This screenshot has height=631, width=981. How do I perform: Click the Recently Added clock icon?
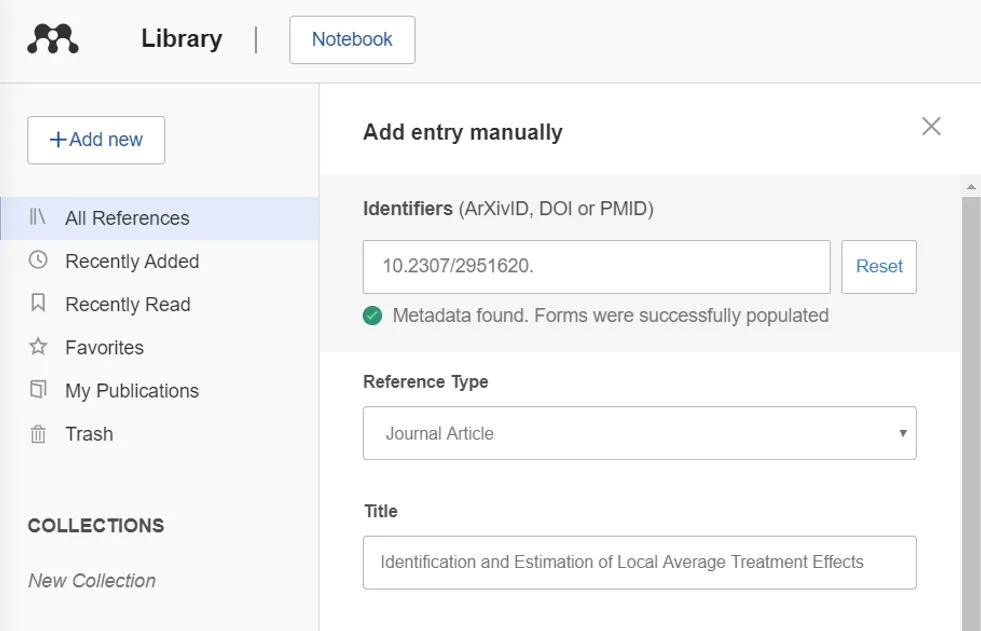tap(38, 260)
